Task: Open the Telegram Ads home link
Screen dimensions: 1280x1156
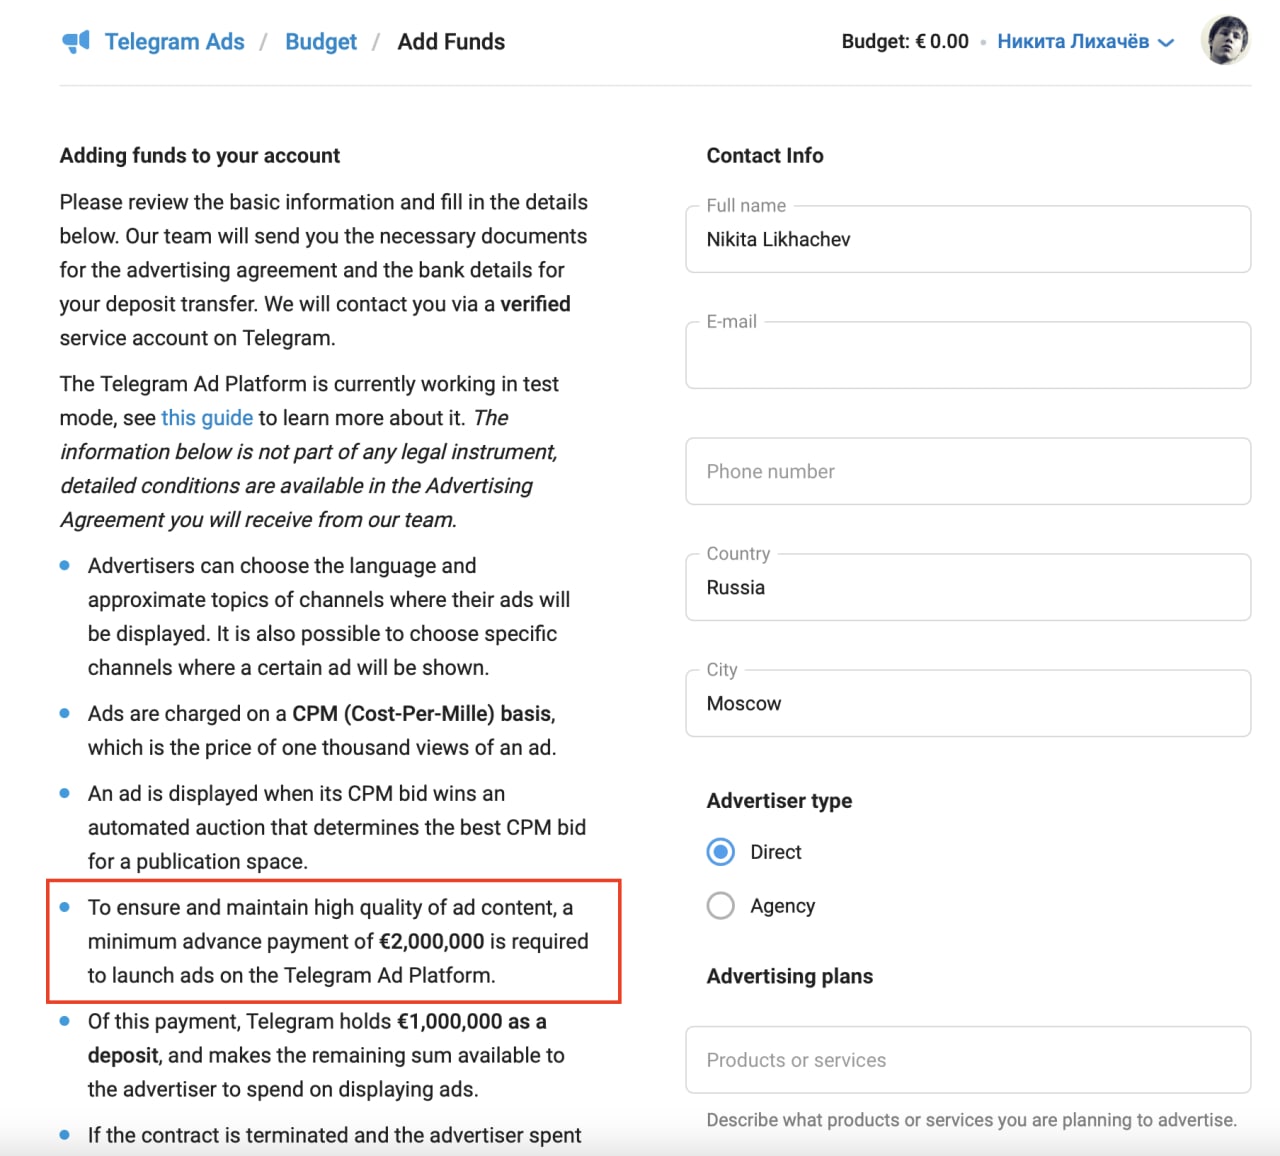Action: coord(174,42)
